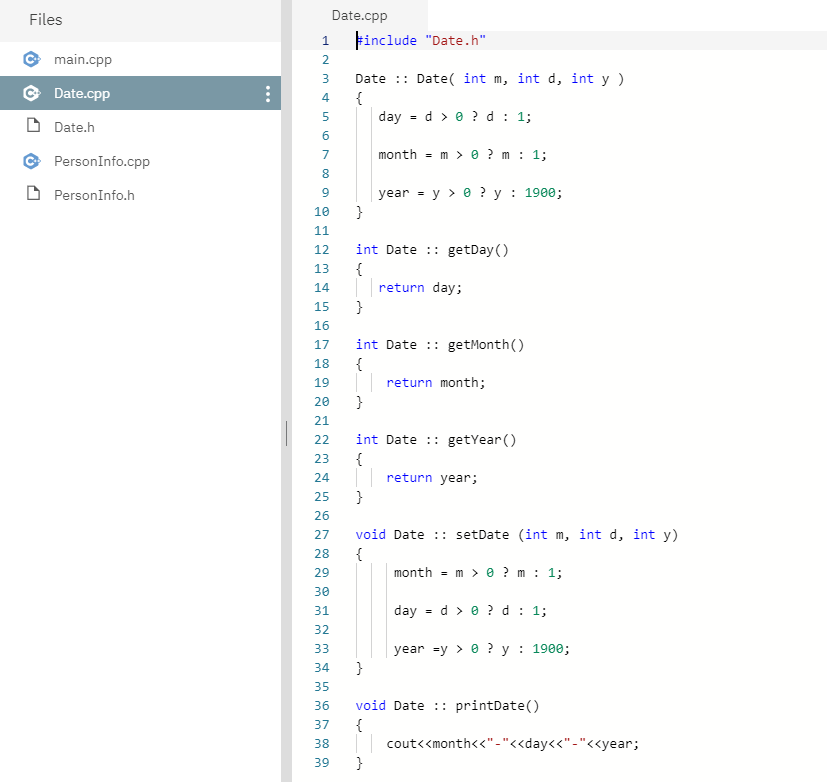The height and width of the screenshot is (782, 827).
Task: Click the Date :: Date constructor signature
Action: [489, 79]
